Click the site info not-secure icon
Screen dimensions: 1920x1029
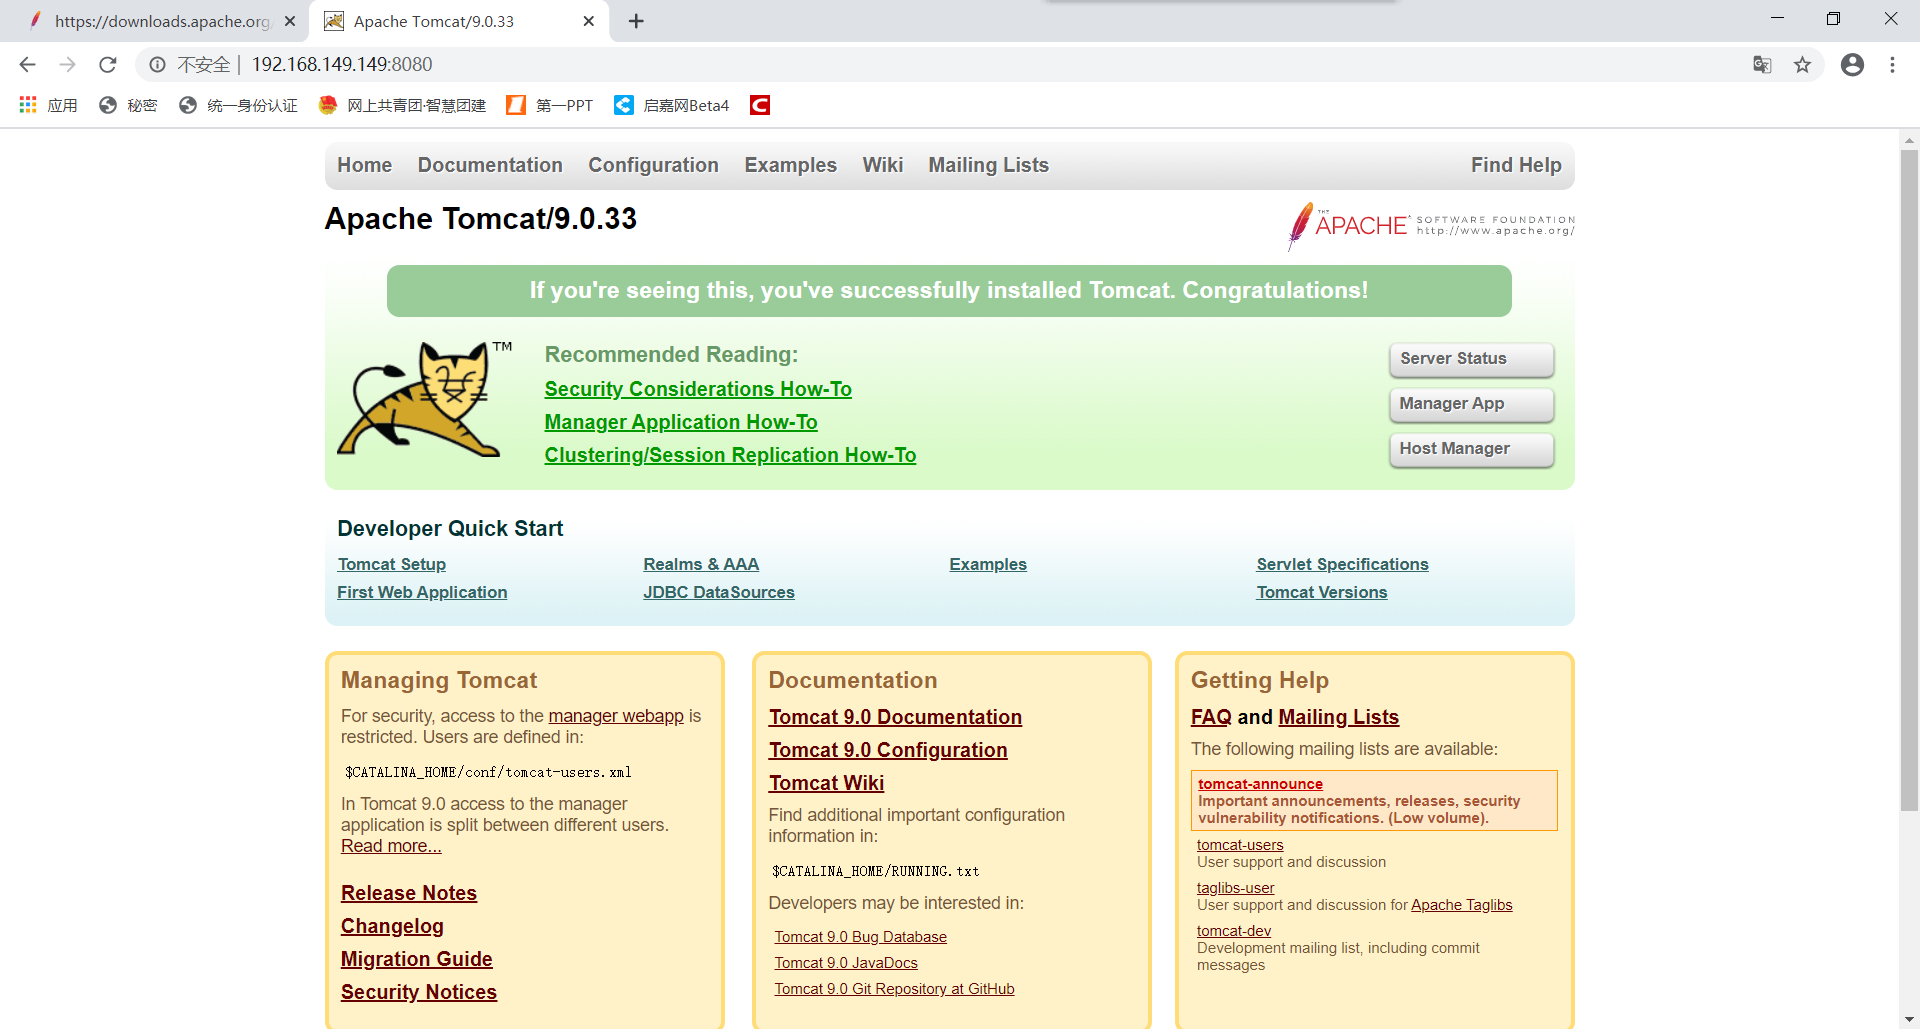pos(157,65)
